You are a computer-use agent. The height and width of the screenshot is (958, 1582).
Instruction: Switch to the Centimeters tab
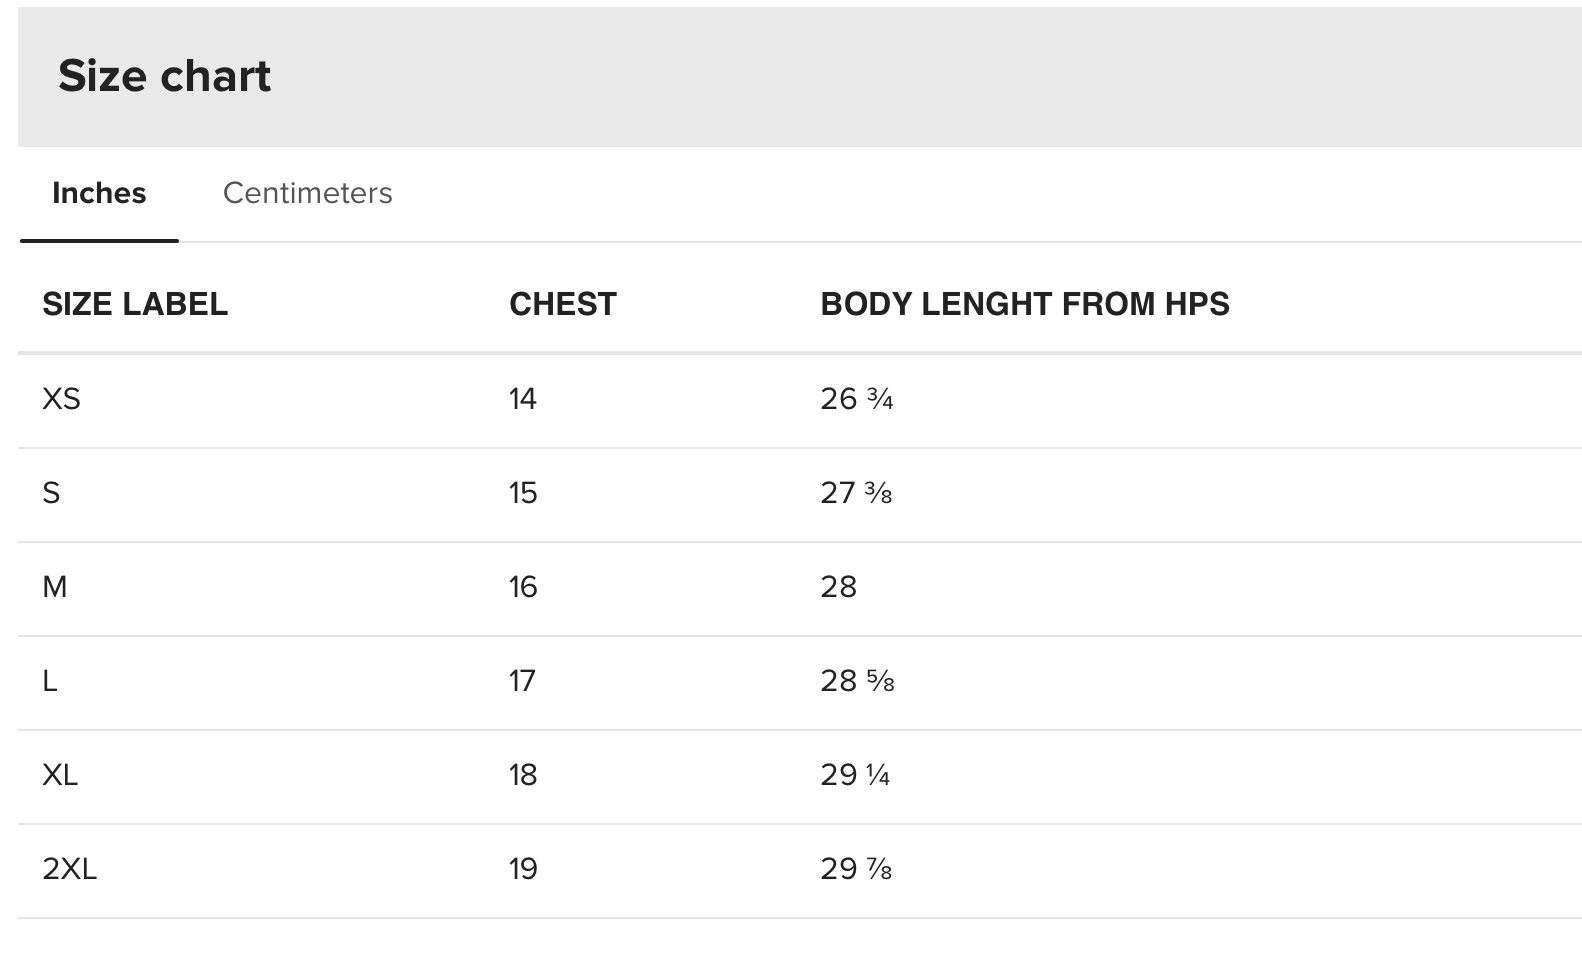click(307, 193)
